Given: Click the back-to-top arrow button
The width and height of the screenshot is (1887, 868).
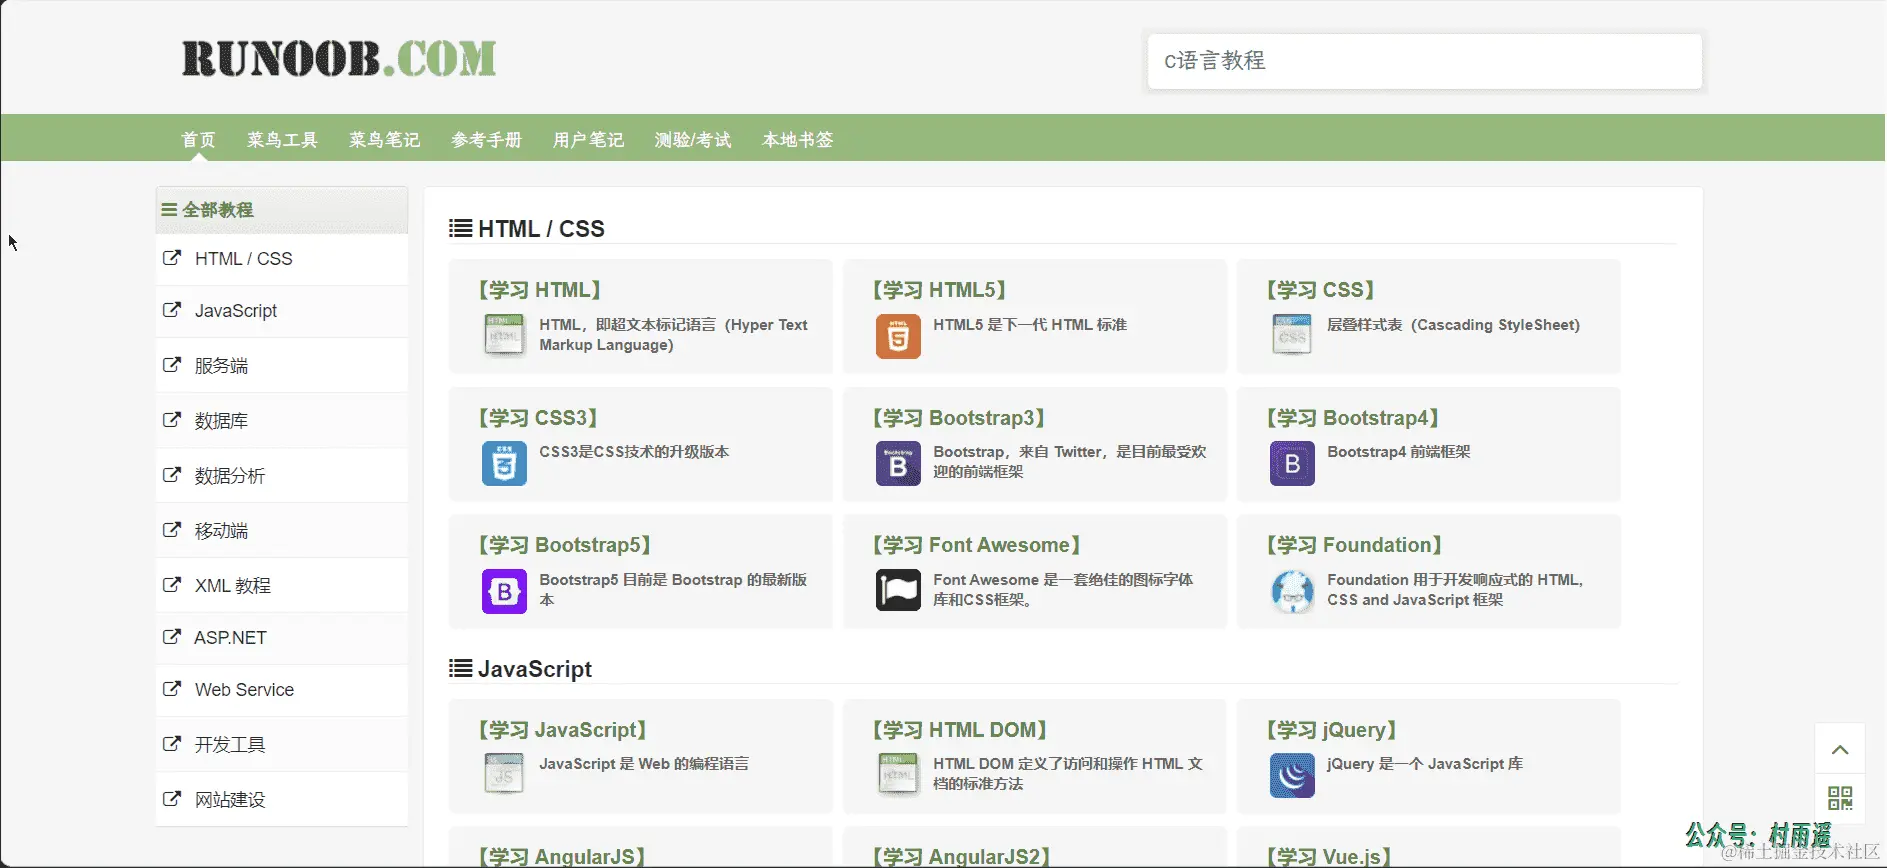Looking at the screenshot, I should pos(1840,749).
